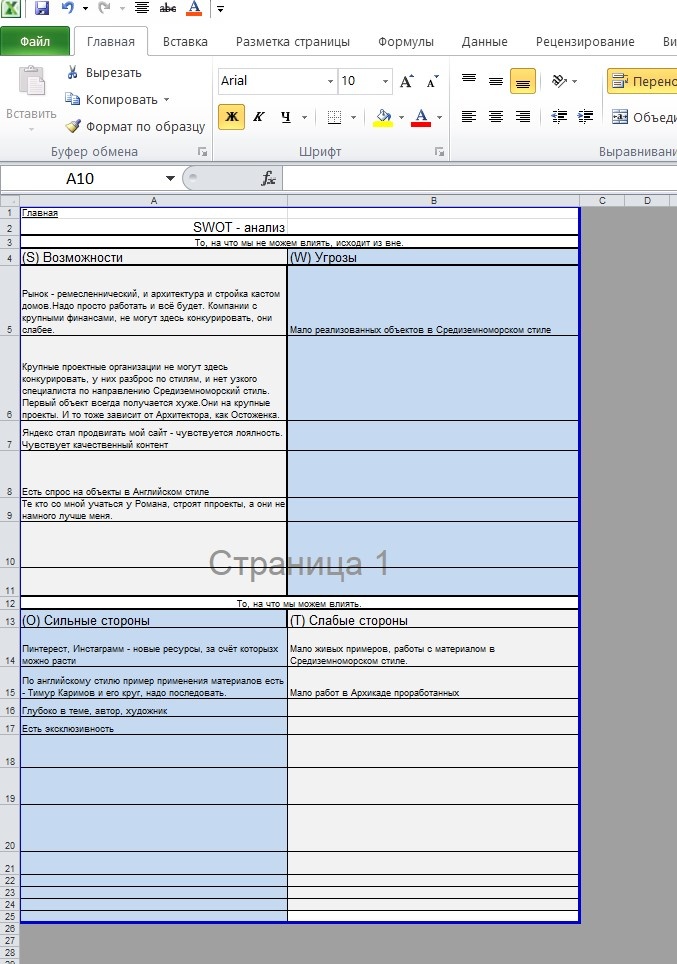Expand the Копировать dropdown arrow

coord(166,100)
